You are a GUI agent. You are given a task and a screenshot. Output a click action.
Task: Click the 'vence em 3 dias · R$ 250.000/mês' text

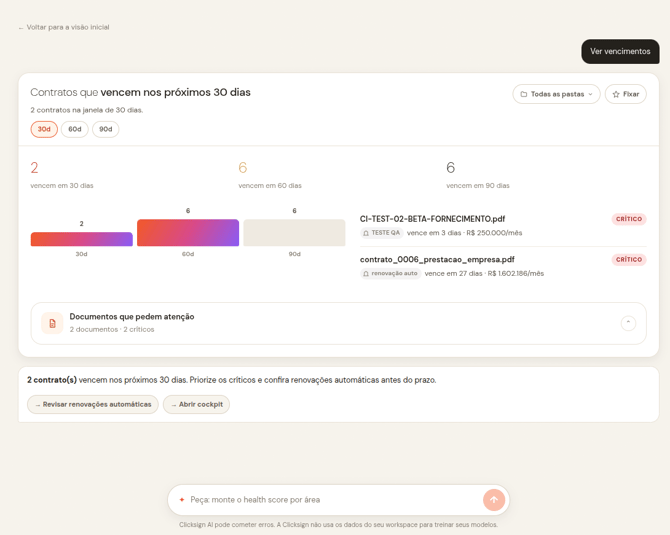pyautogui.click(x=464, y=233)
